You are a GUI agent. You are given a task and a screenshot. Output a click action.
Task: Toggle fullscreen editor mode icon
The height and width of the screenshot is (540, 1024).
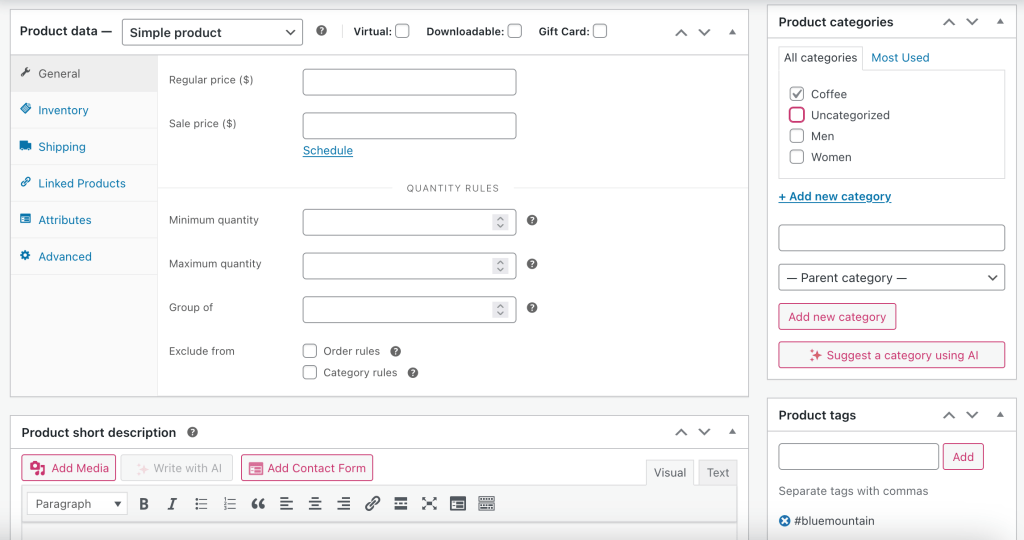(429, 504)
